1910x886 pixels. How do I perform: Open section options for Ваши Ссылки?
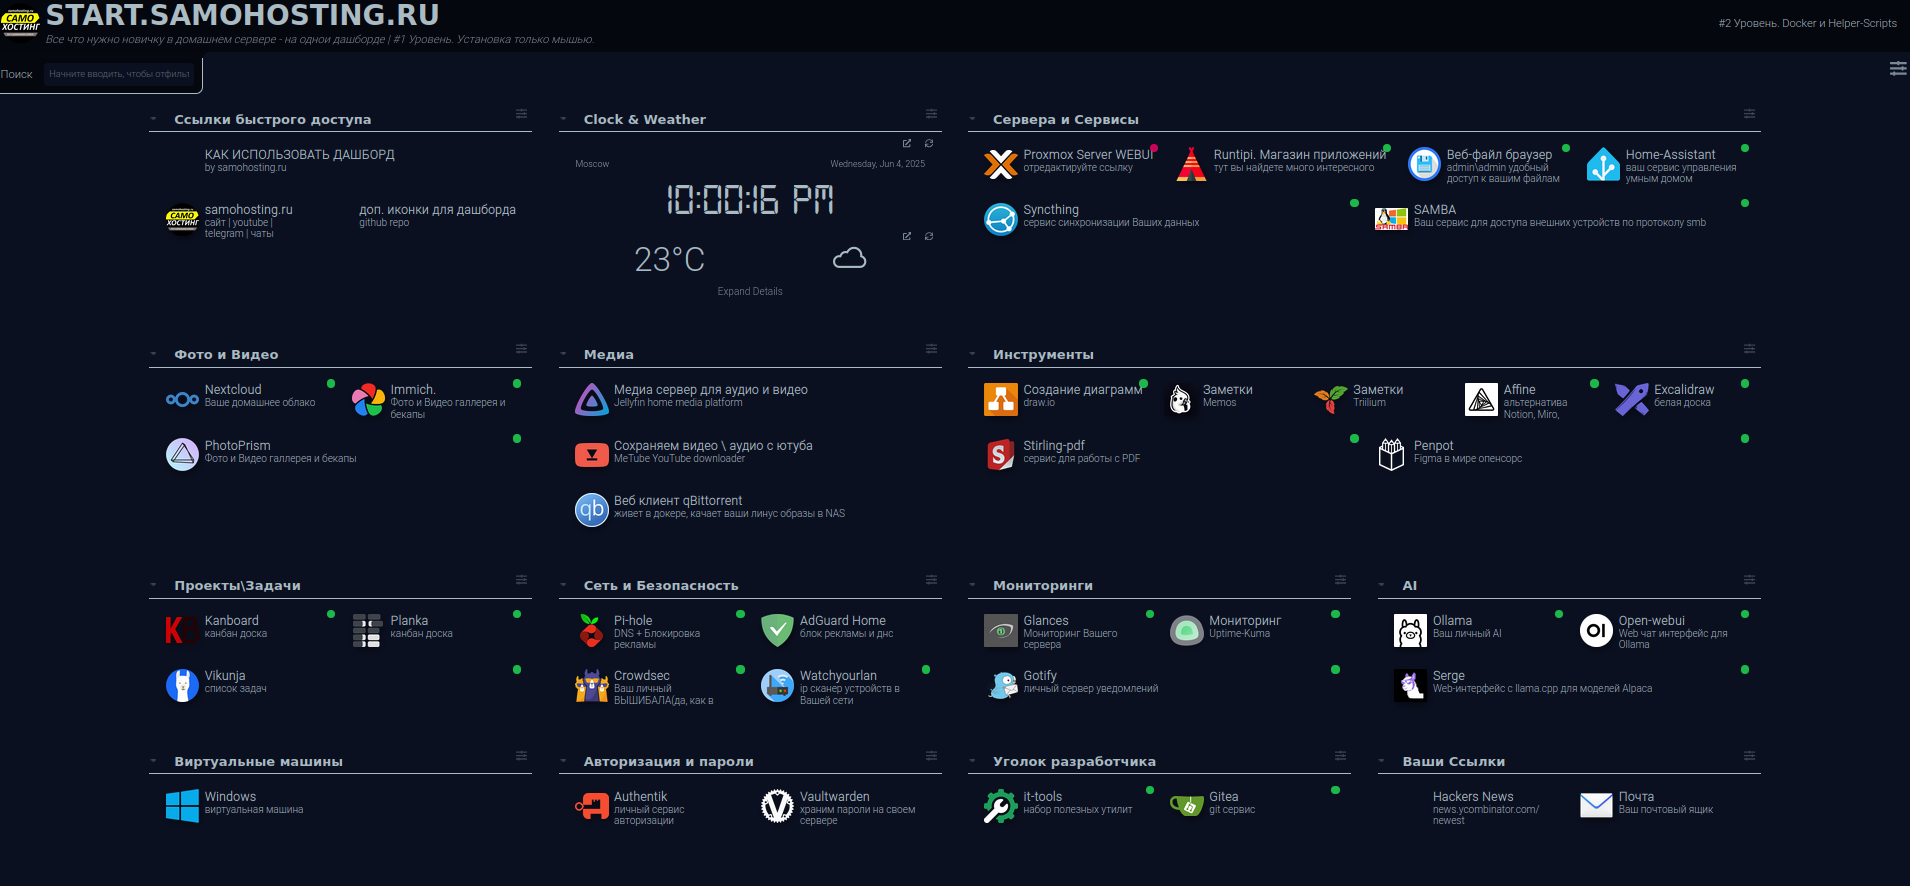tap(1749, 756)
